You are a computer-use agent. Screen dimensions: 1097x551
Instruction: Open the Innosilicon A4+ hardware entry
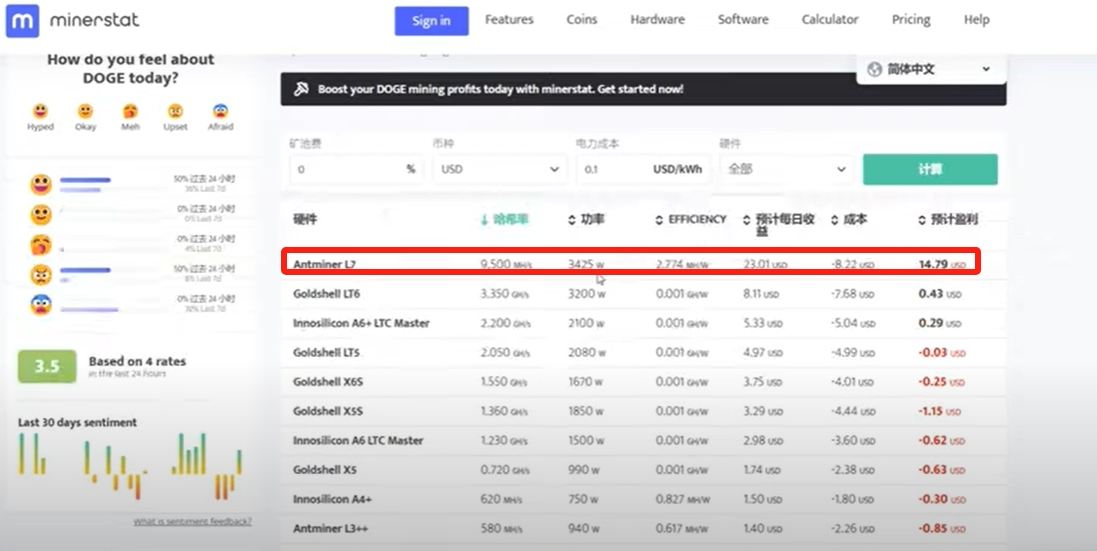pos(332,499)
